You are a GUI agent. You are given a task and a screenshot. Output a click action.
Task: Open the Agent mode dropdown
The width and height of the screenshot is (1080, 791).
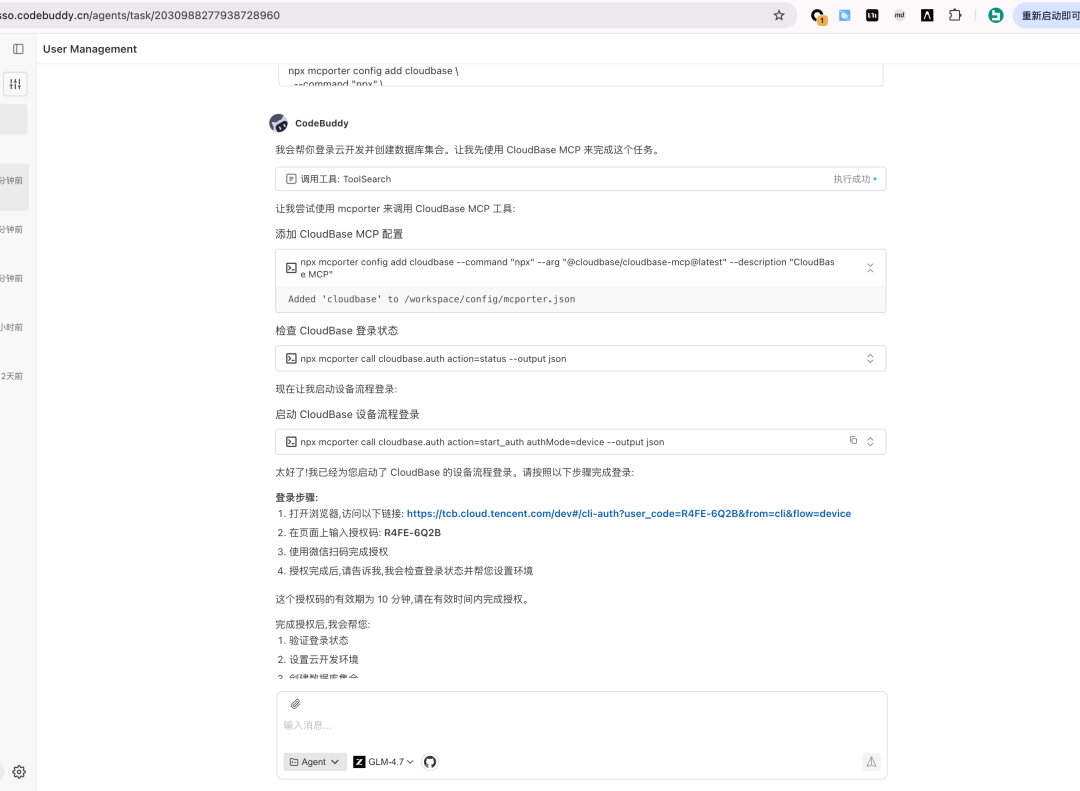pos(315,761)
